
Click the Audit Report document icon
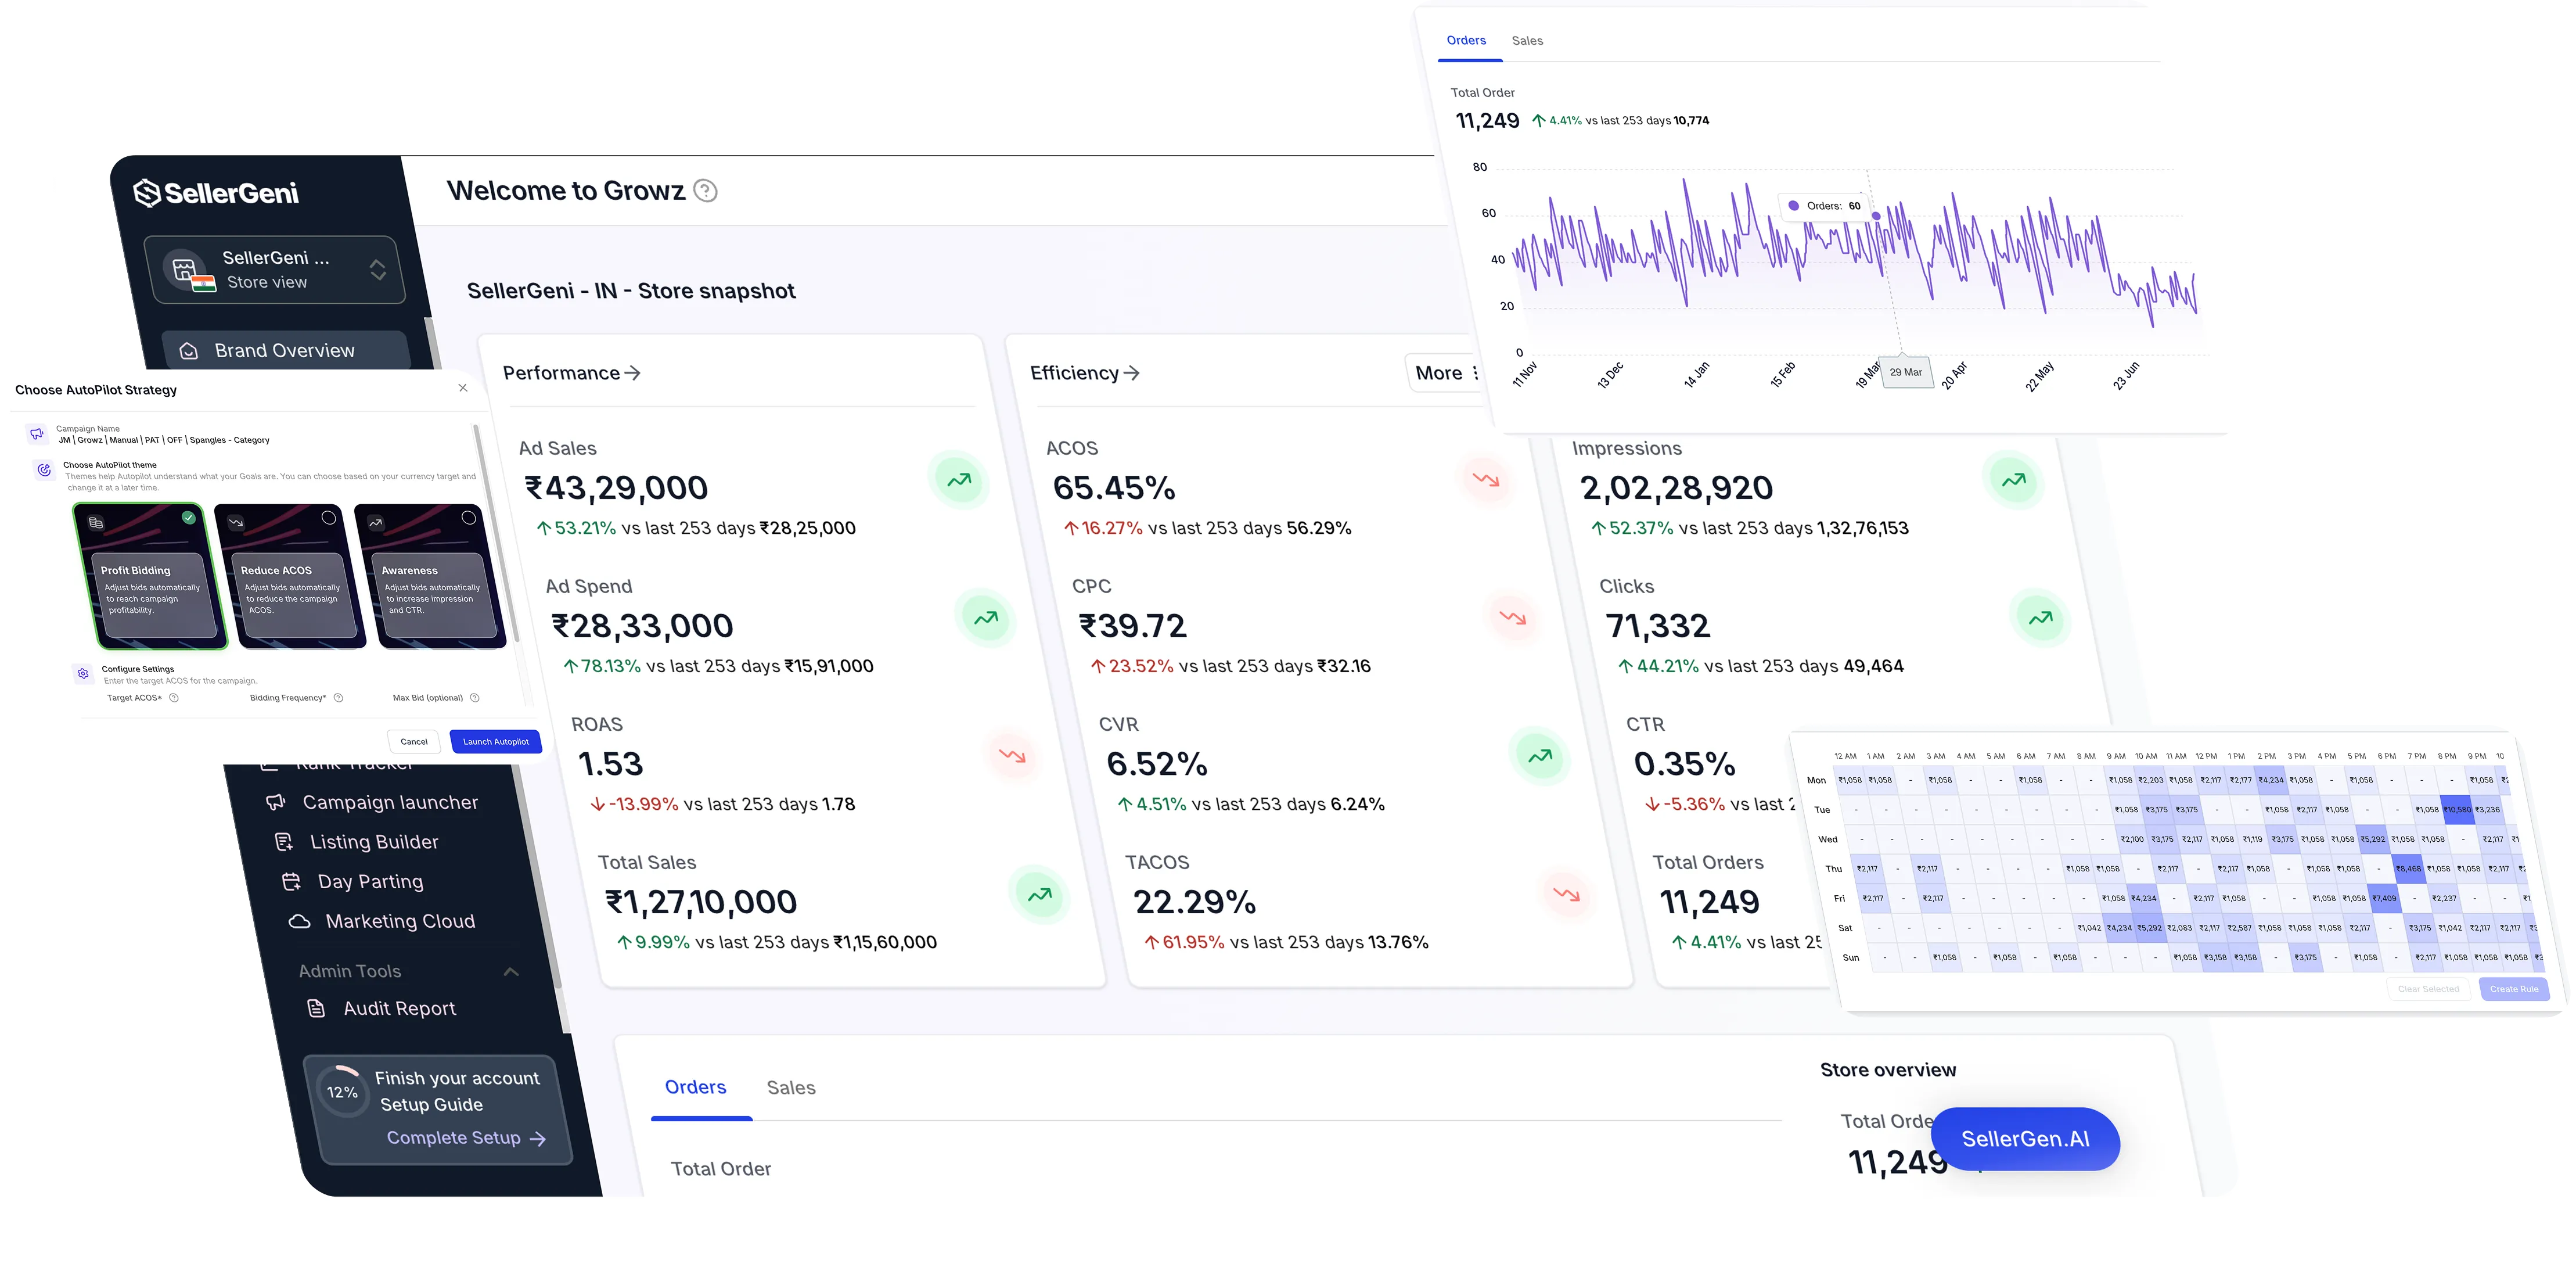pos(316,1008)
